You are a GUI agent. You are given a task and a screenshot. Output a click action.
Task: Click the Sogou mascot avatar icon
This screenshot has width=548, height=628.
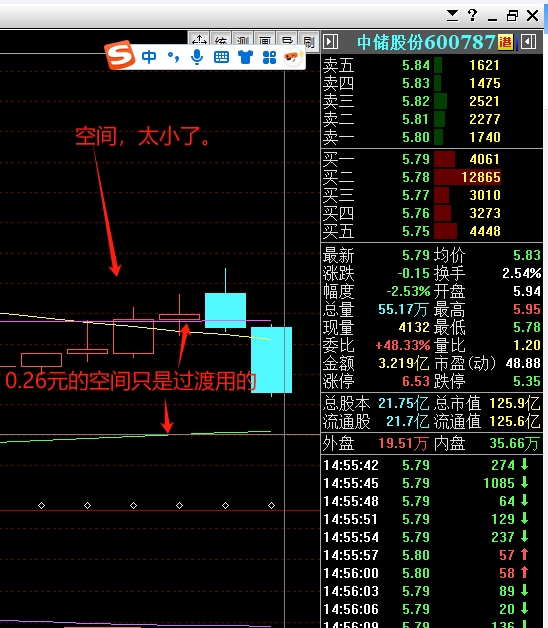pos(292,57)
